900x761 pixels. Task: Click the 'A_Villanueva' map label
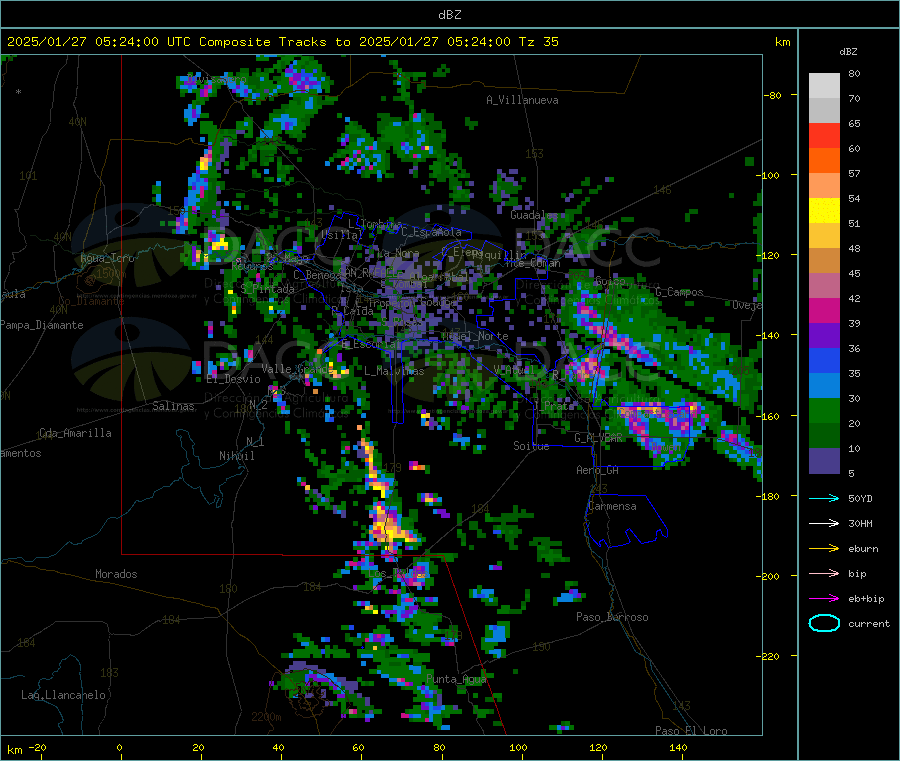tap(522, 100)
